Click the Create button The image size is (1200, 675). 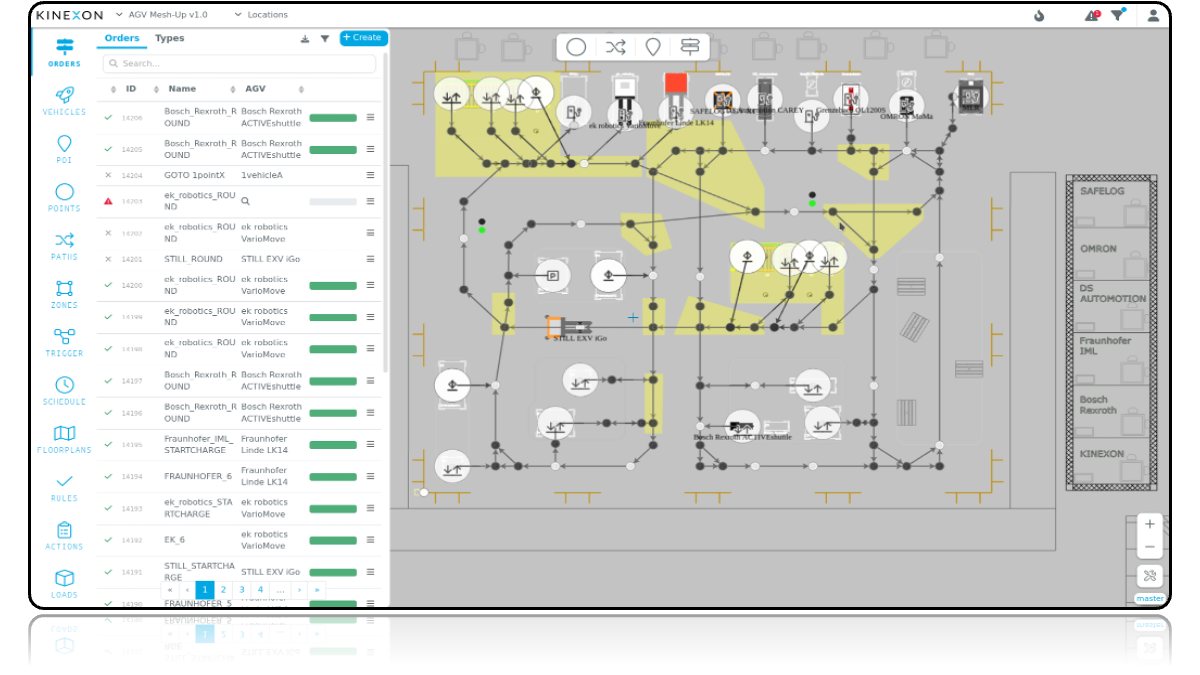363,38
